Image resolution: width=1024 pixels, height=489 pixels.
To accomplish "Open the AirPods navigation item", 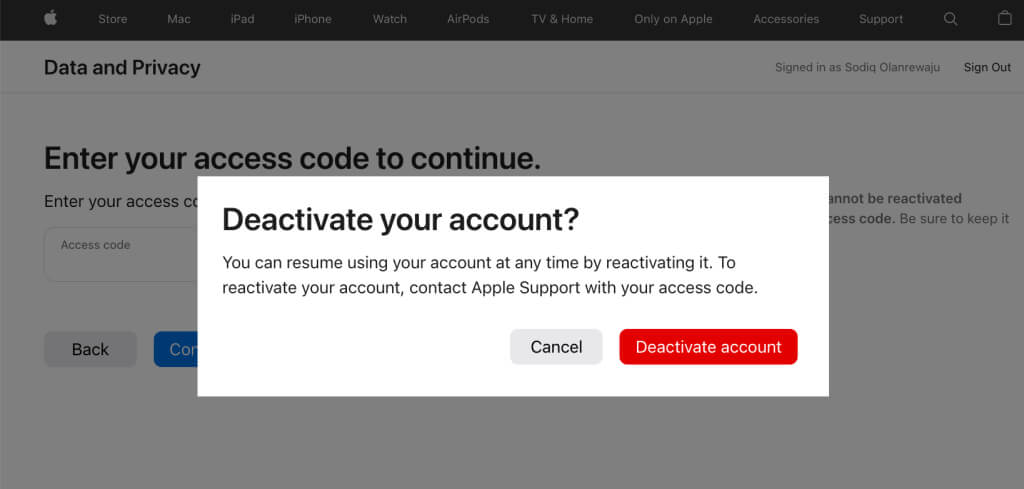I will (468, 19).
